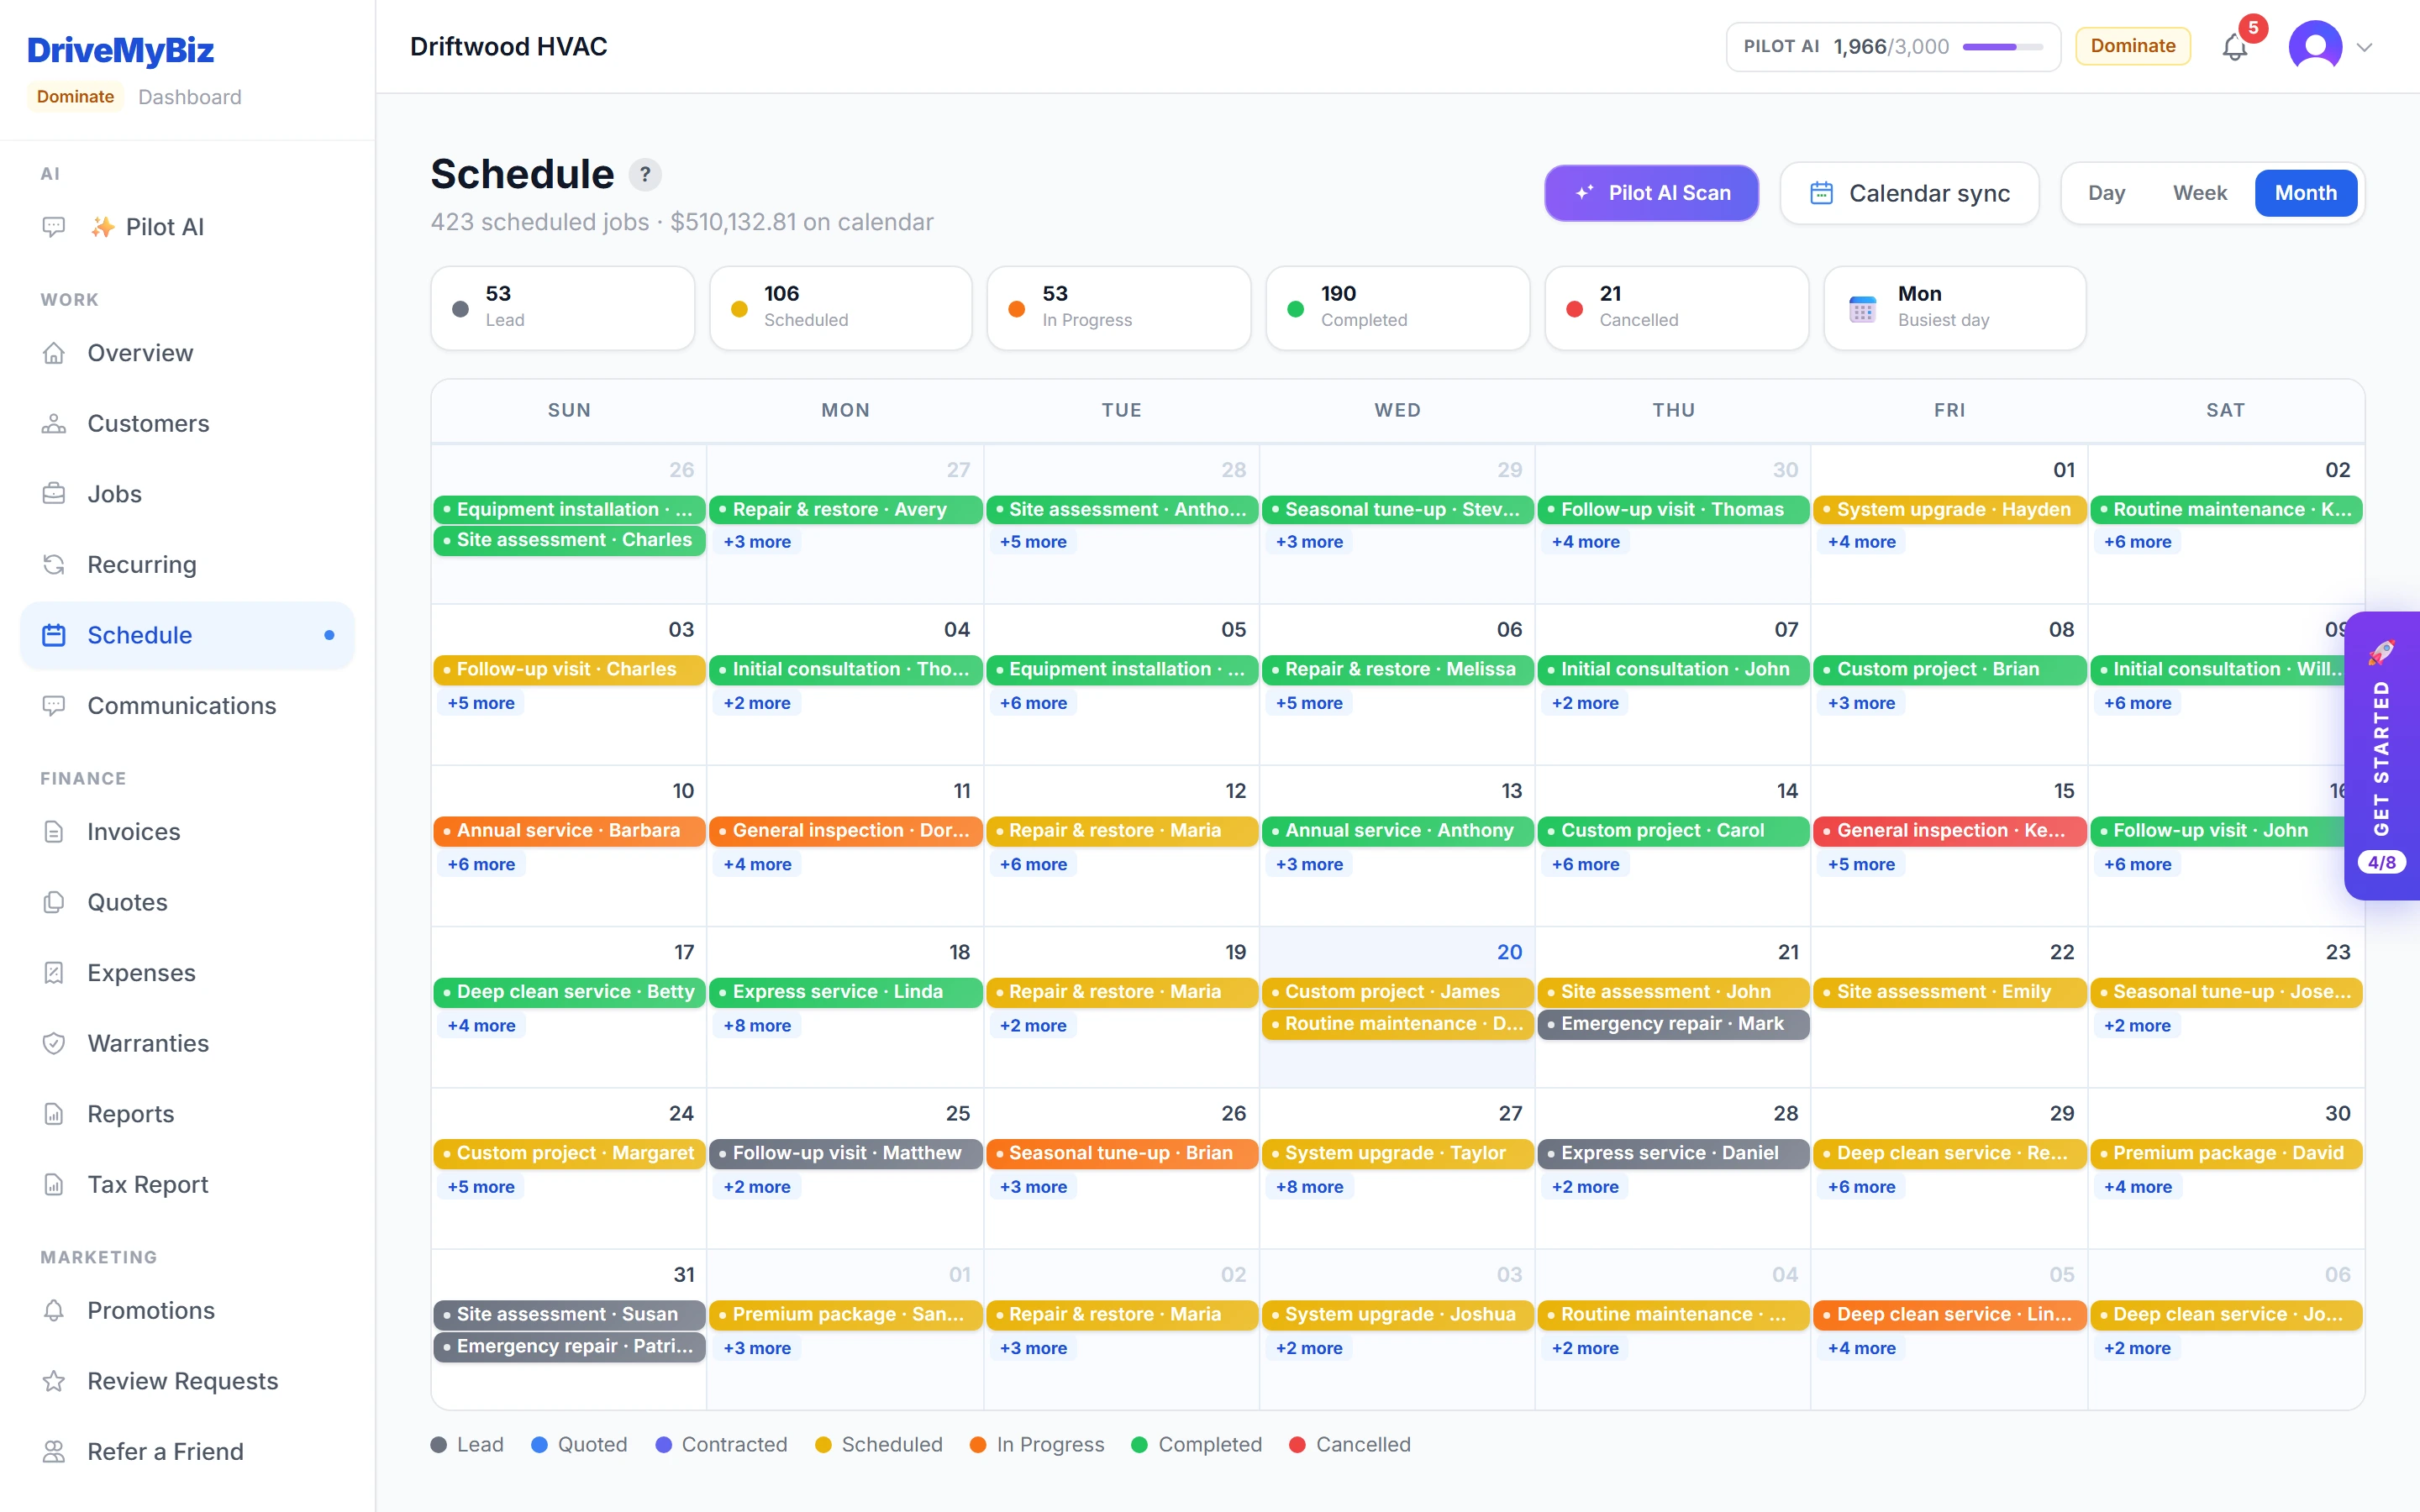Image resolution: width=2420 pixels, height=1512 pixels.
Task: Click the 53 Lead status card
Action: click(563, 308)
